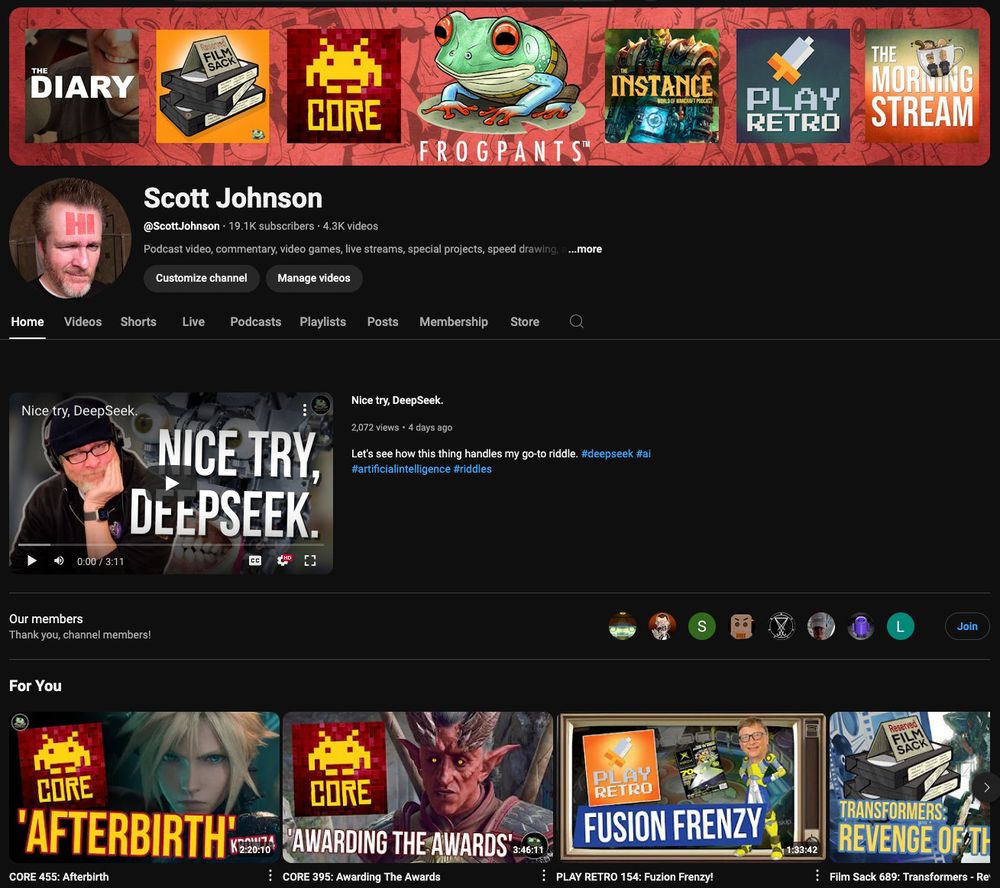This screenshot has width=1000, height=888.
Task: Open CORE 395 Awarding The Awards thumbnail
Action: click(x=418, y=787)
